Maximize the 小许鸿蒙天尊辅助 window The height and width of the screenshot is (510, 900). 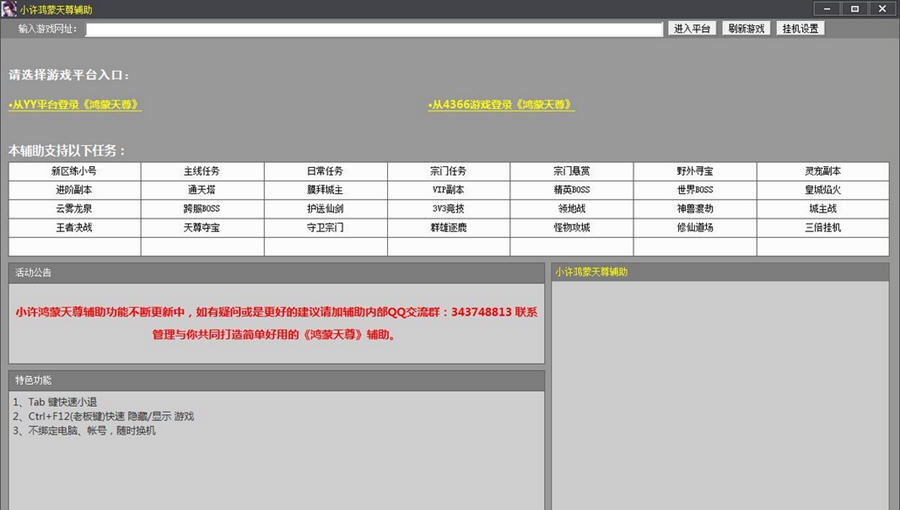coord(855,9)
